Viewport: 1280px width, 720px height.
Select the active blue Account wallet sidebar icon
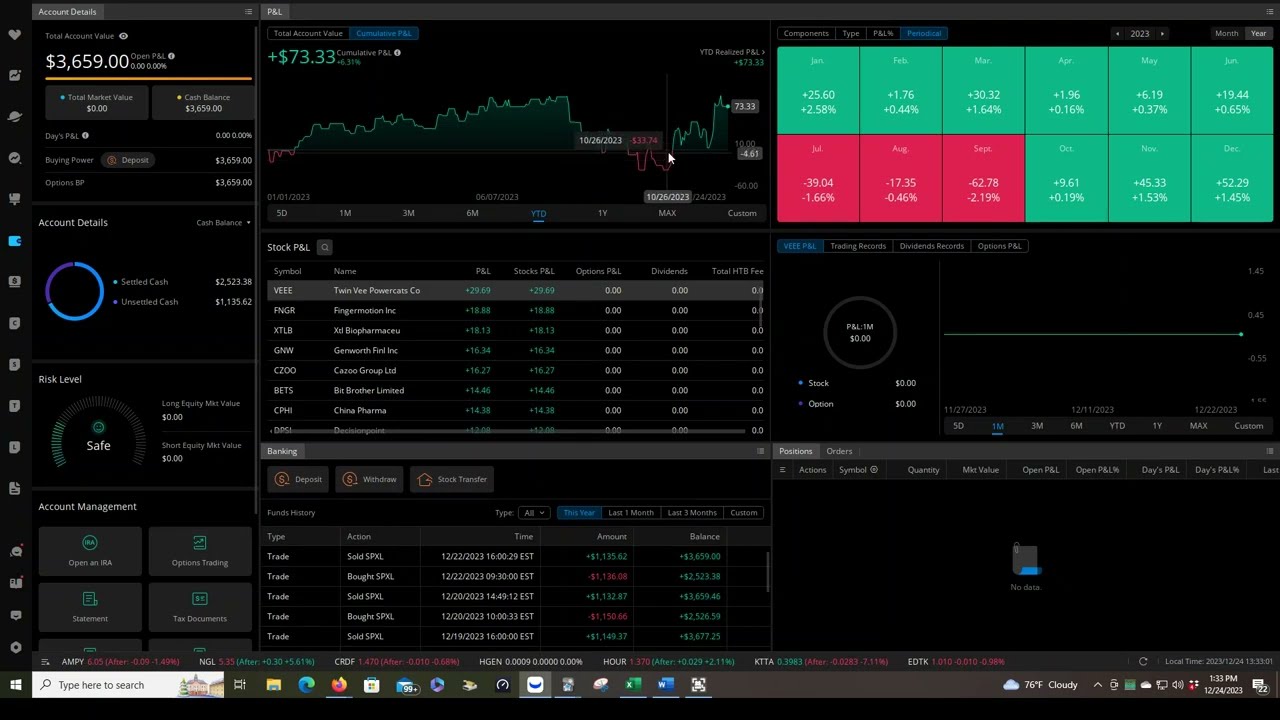[15, 241]
